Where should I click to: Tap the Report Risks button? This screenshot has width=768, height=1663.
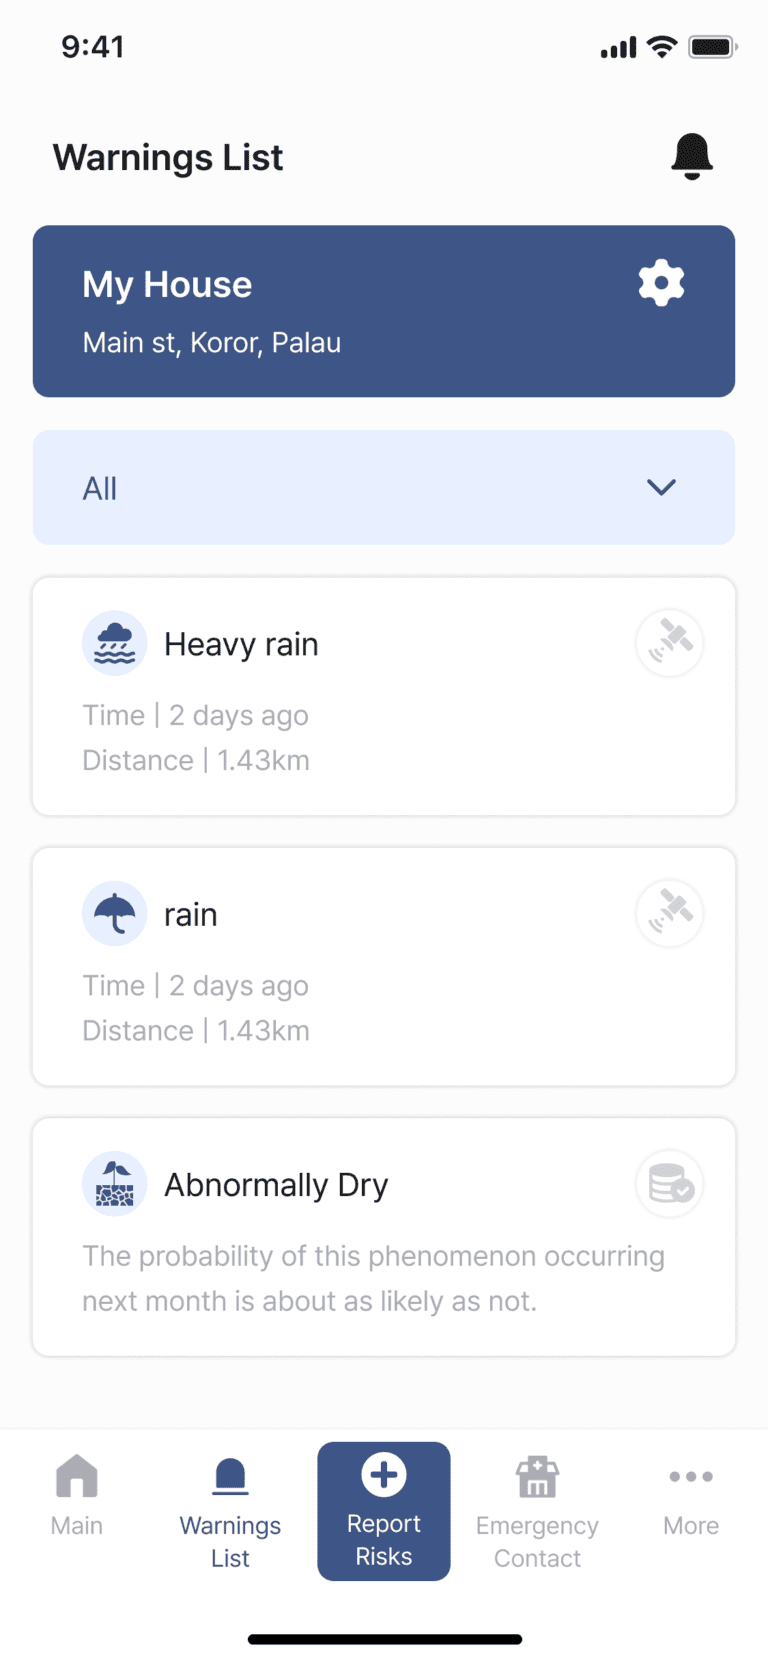click(384, 1511)
